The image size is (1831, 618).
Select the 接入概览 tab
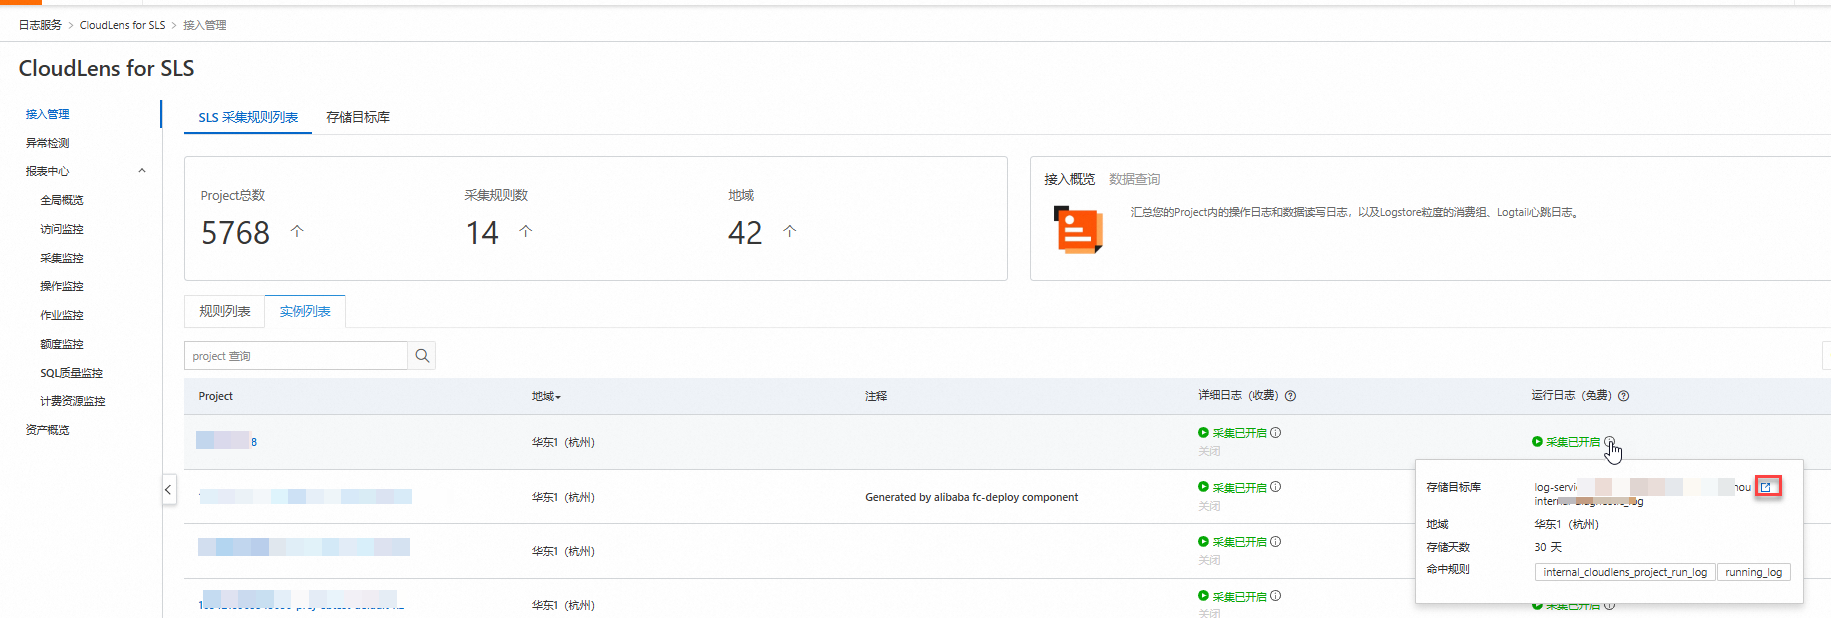(x=1070, y=179)
